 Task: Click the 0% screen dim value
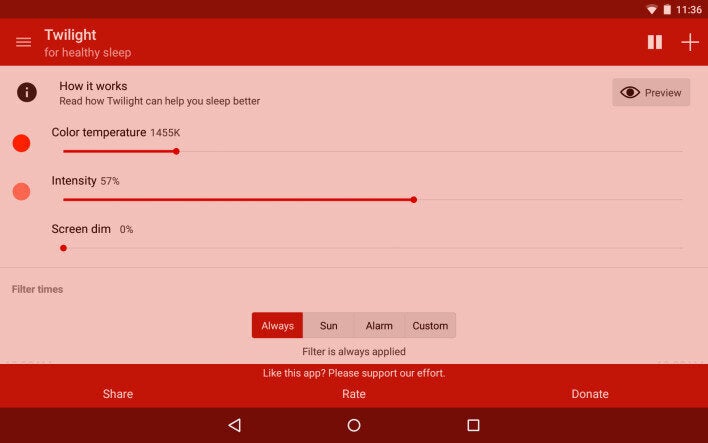click(126, 229)
